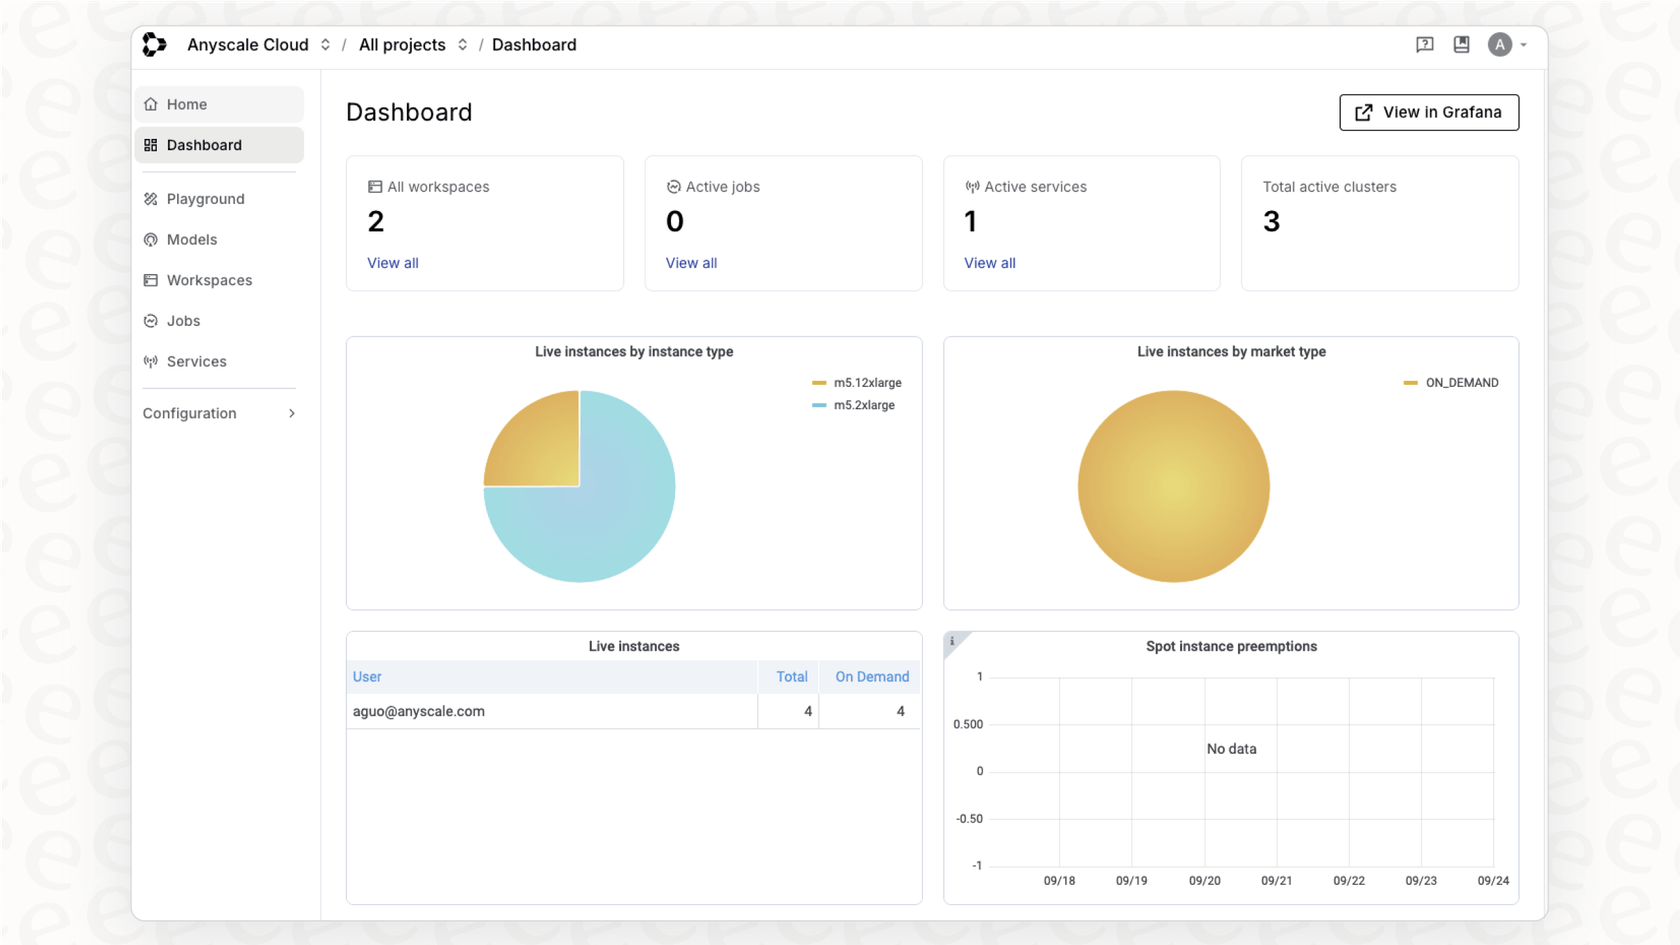
Task: Select the Jobs icon in the sidebar
Action: pos(151,320)
